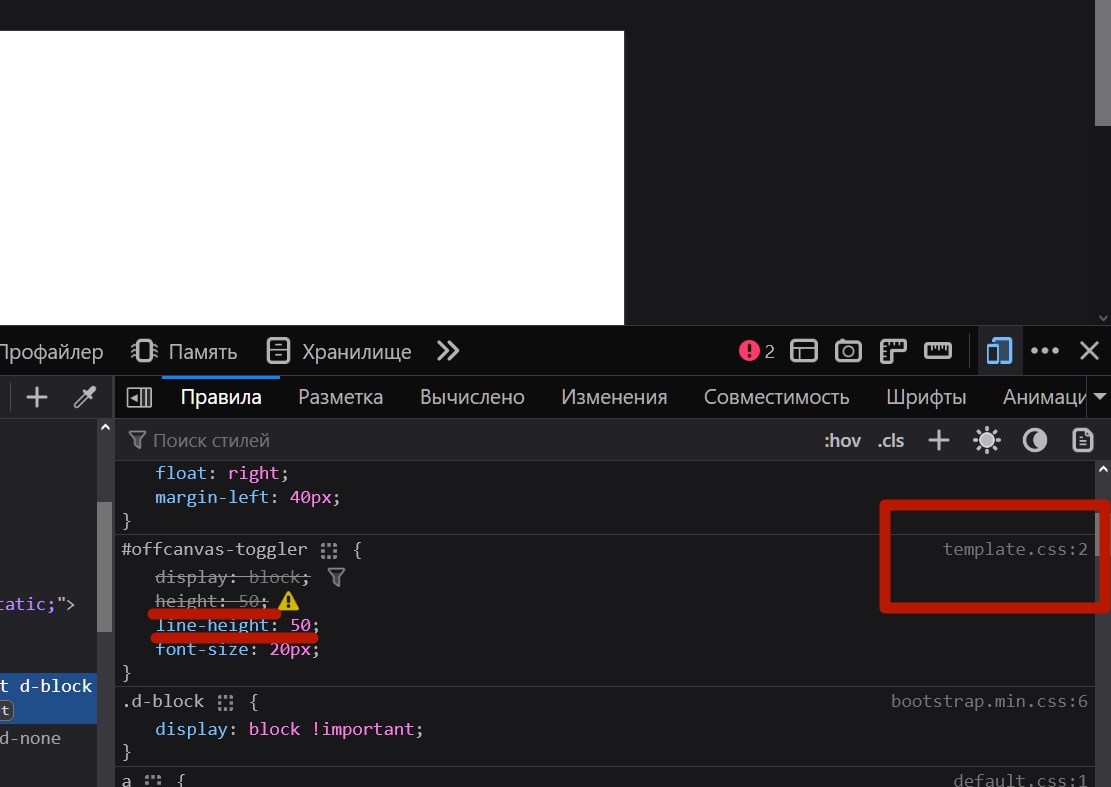1111x787 pixels.
Task: Open the template.css:2 source link
Action: 1015,550
